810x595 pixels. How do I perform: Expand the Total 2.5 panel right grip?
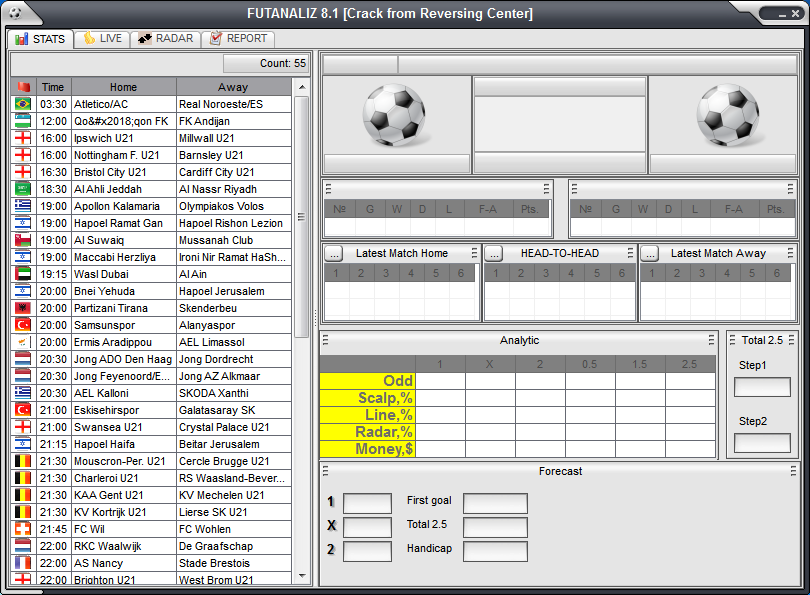click(791, 340)
